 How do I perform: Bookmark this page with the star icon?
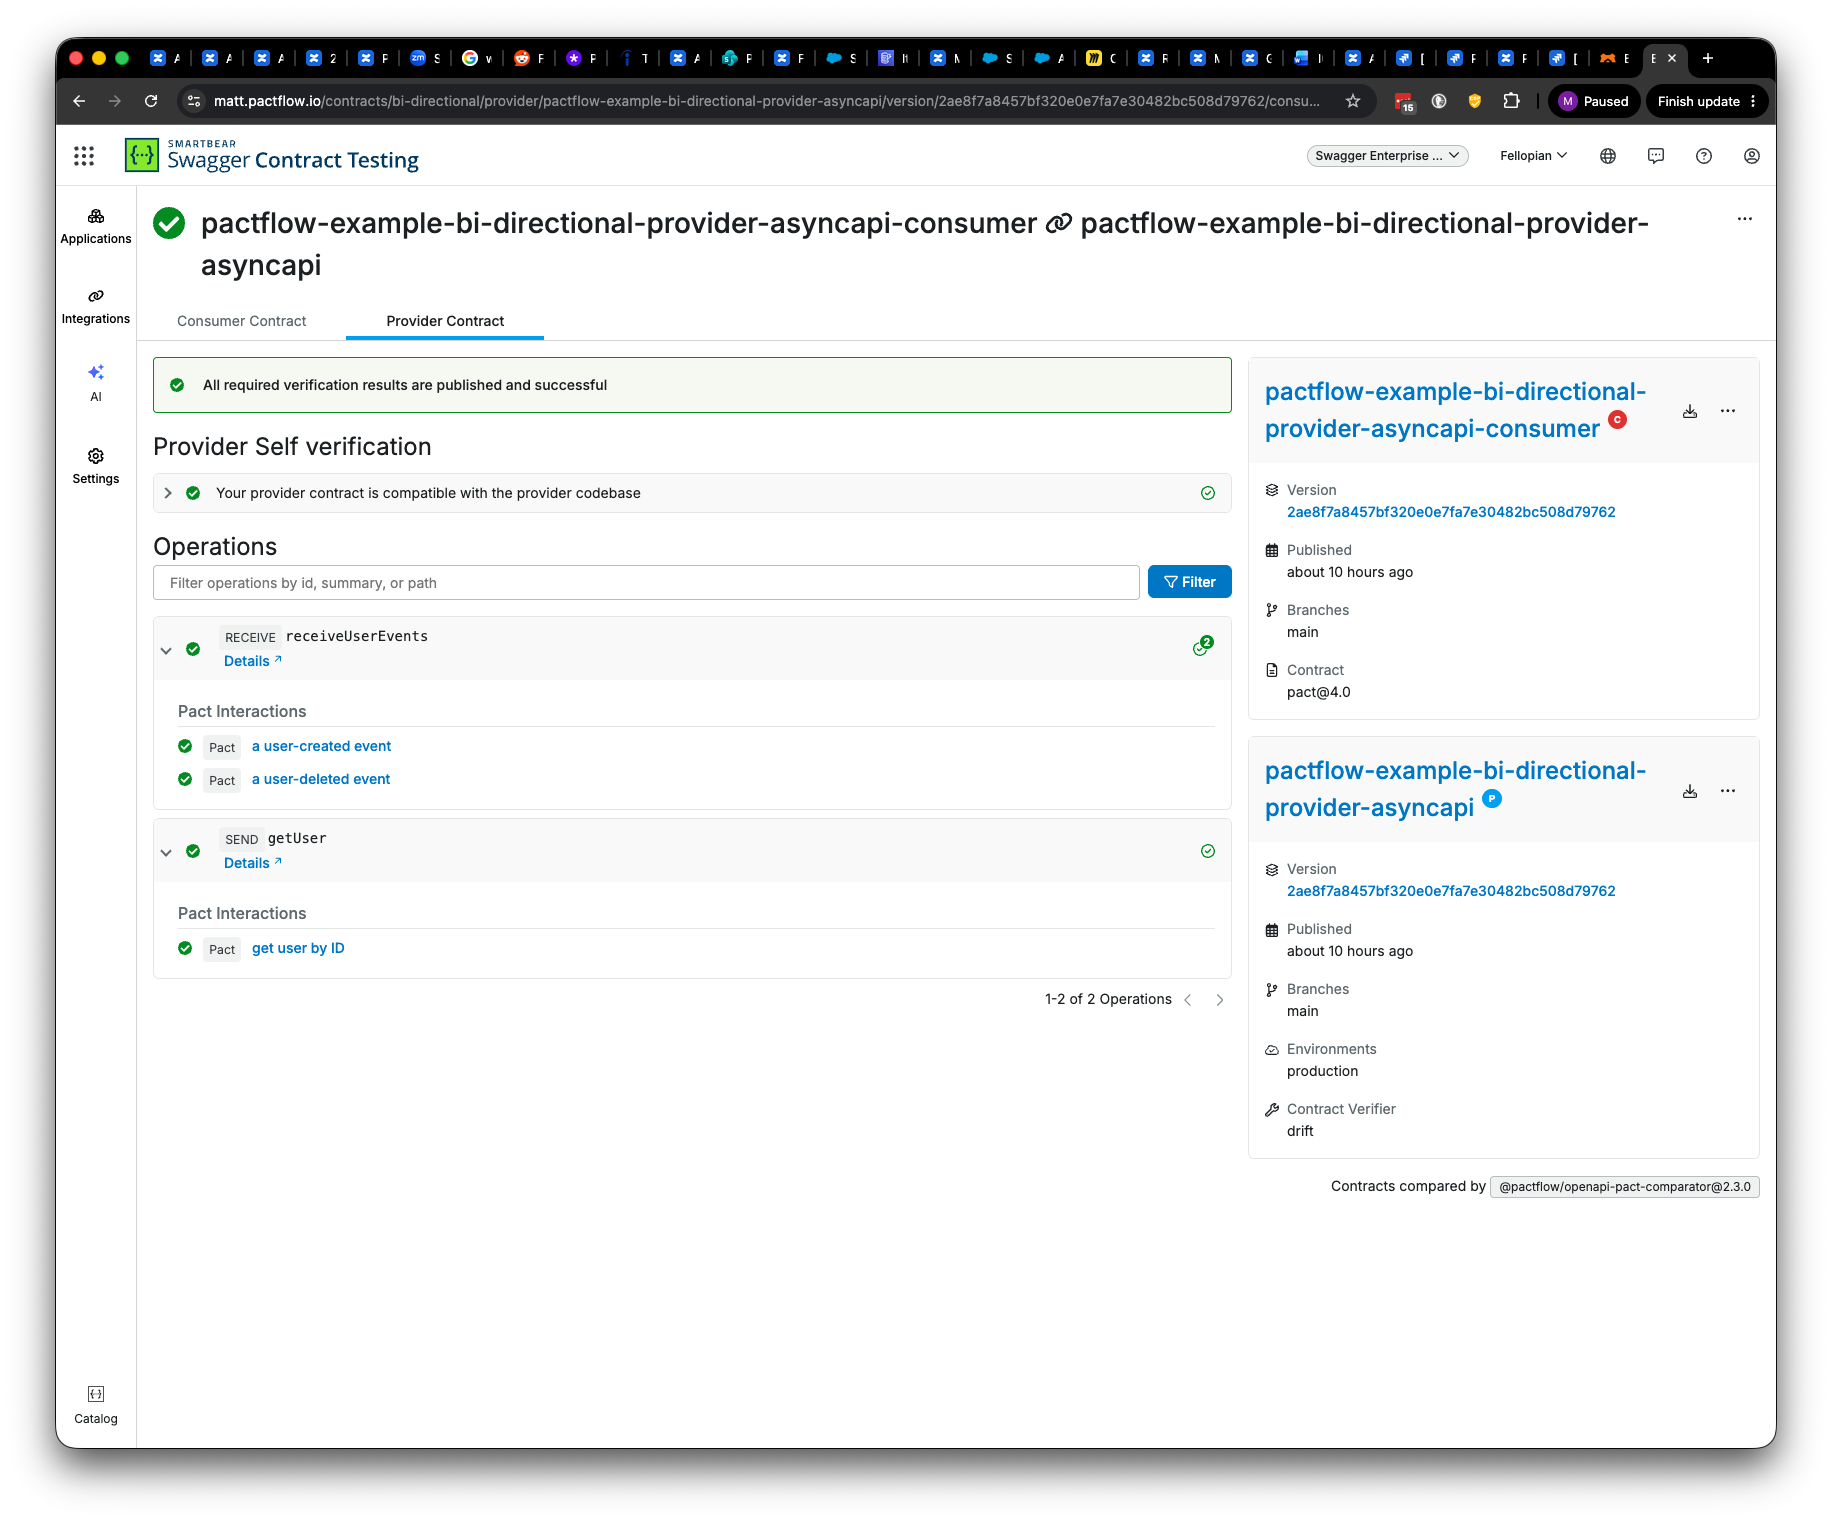pyautogui.click(x=1353, y=101)
